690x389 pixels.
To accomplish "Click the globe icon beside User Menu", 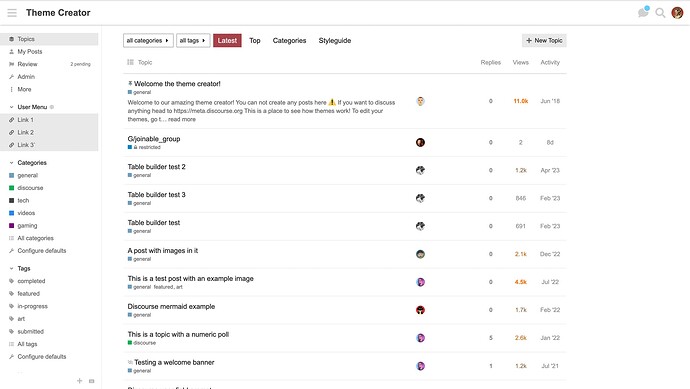I will tap(52, 107).
